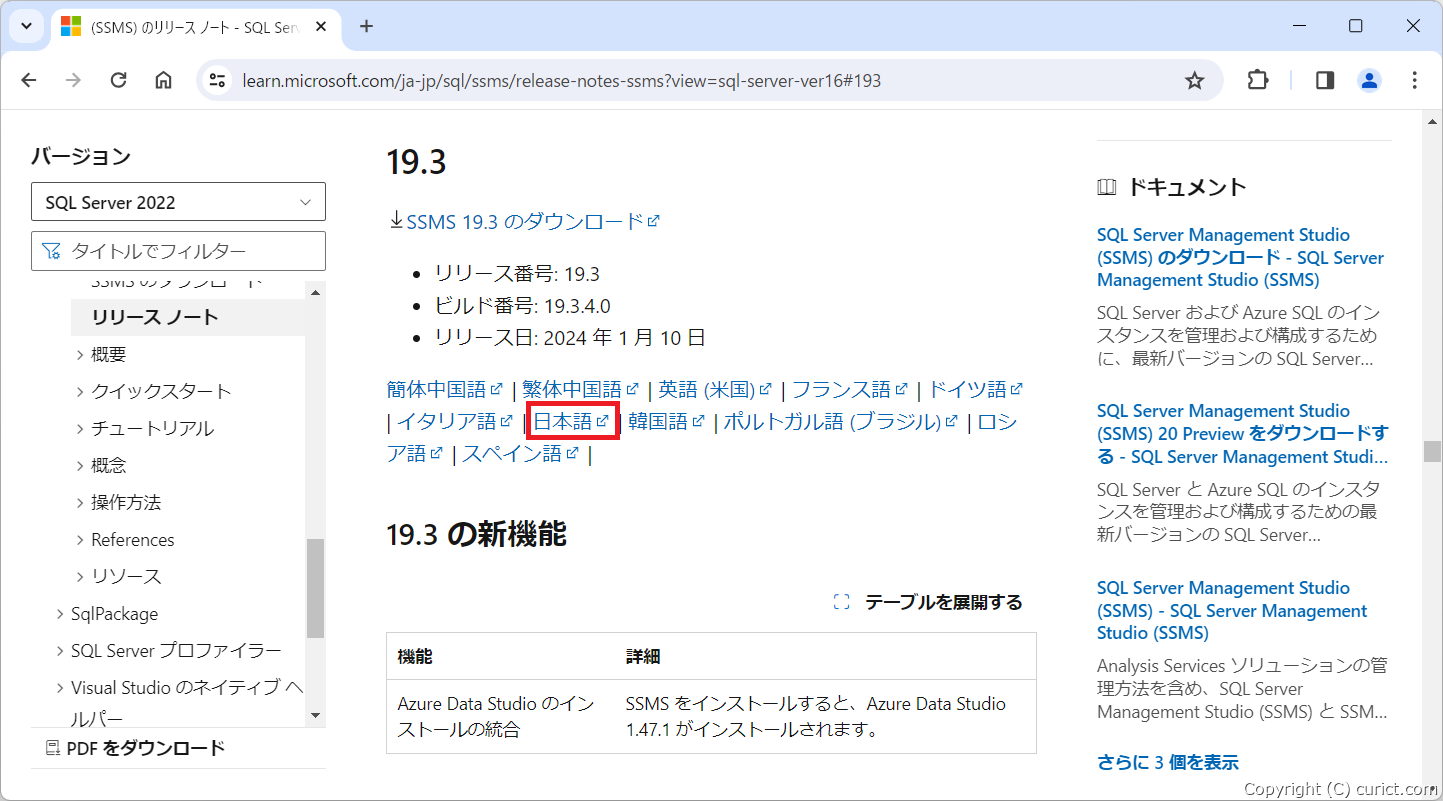
Task: Select リリース ノート in the sidebar
Action: 155,317
